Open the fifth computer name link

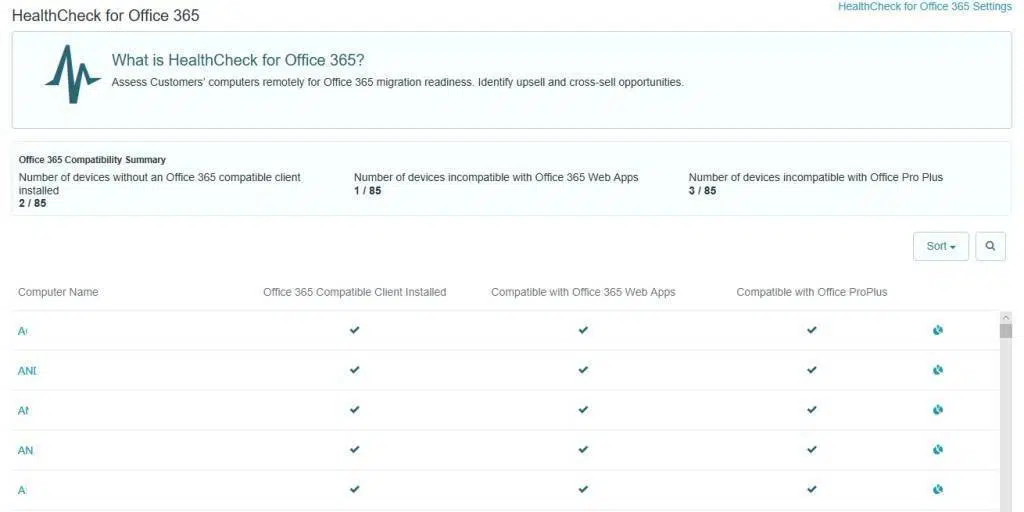(x=22, y=491)
